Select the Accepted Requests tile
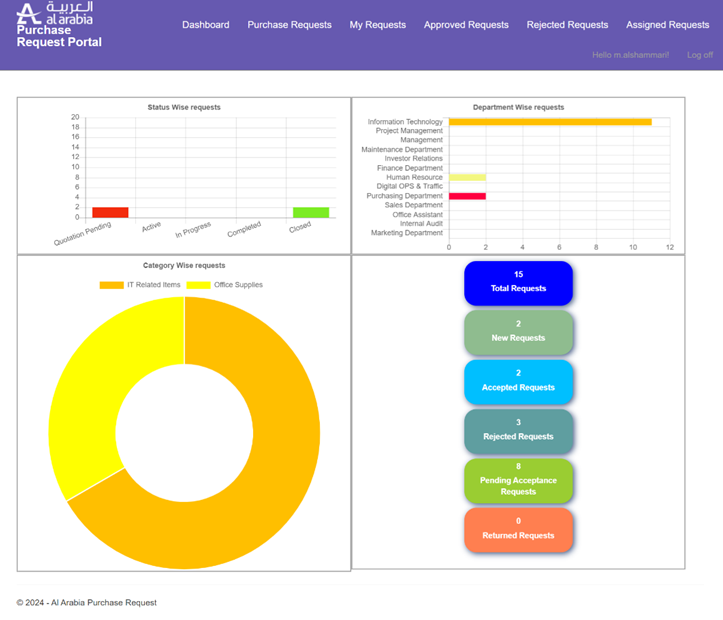 (x=518, y=381)
